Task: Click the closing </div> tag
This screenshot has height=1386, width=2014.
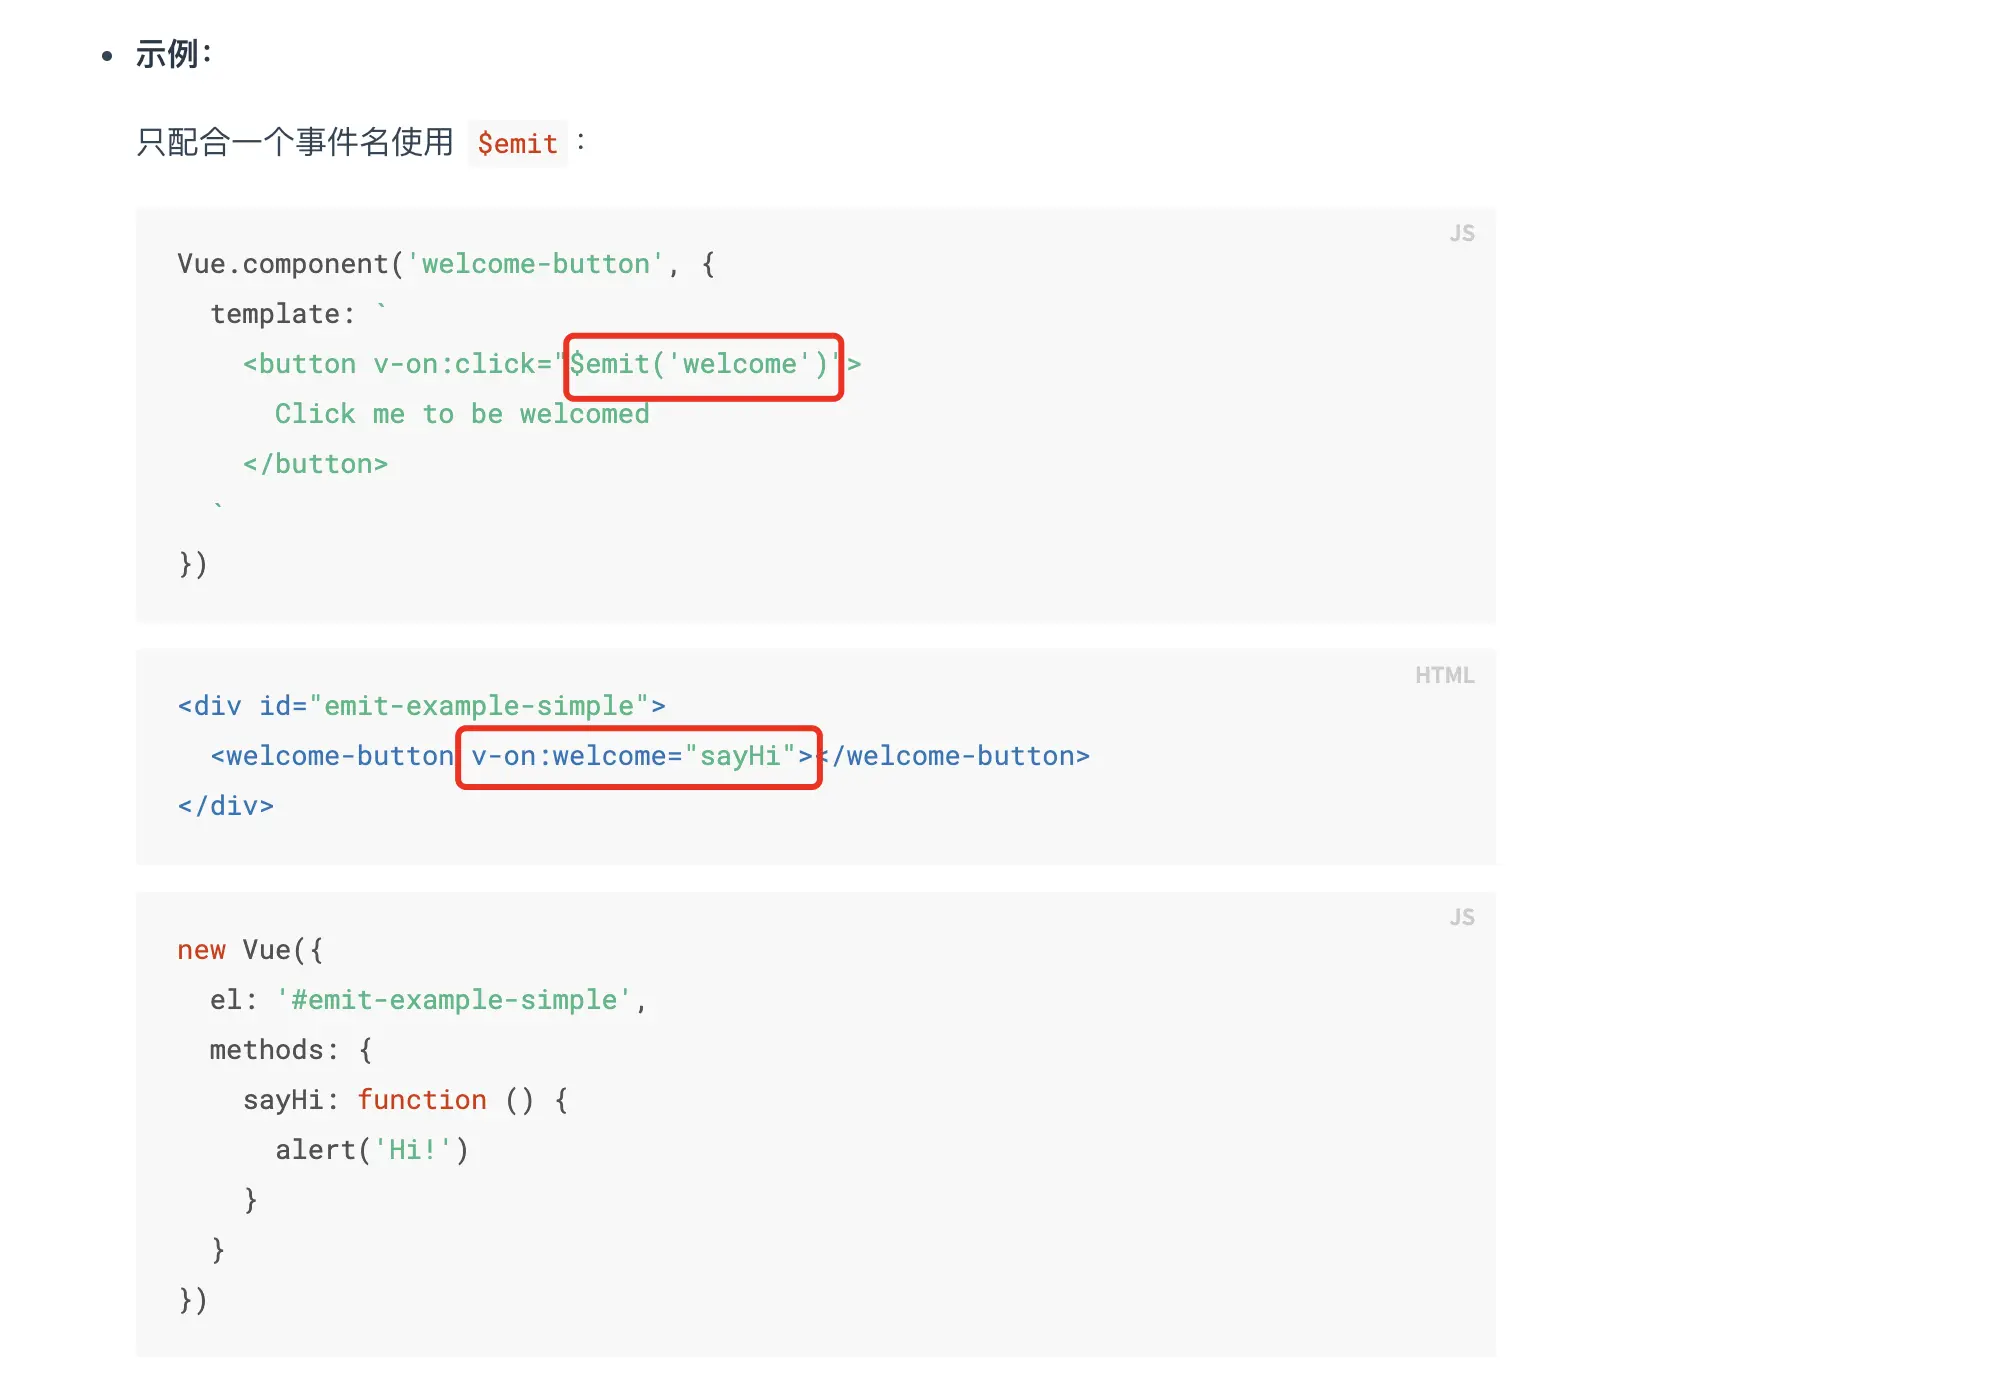Action: (225, 806)
